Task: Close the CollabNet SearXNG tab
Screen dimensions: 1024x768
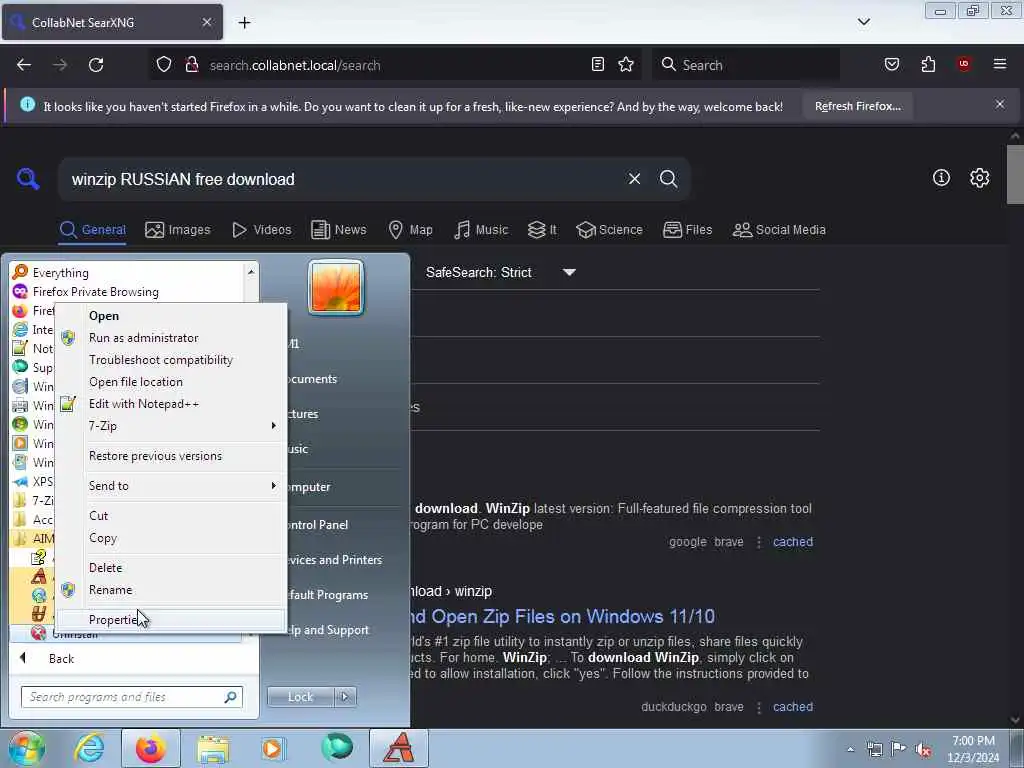Action: pyautogui.click(x=206, y=22)
